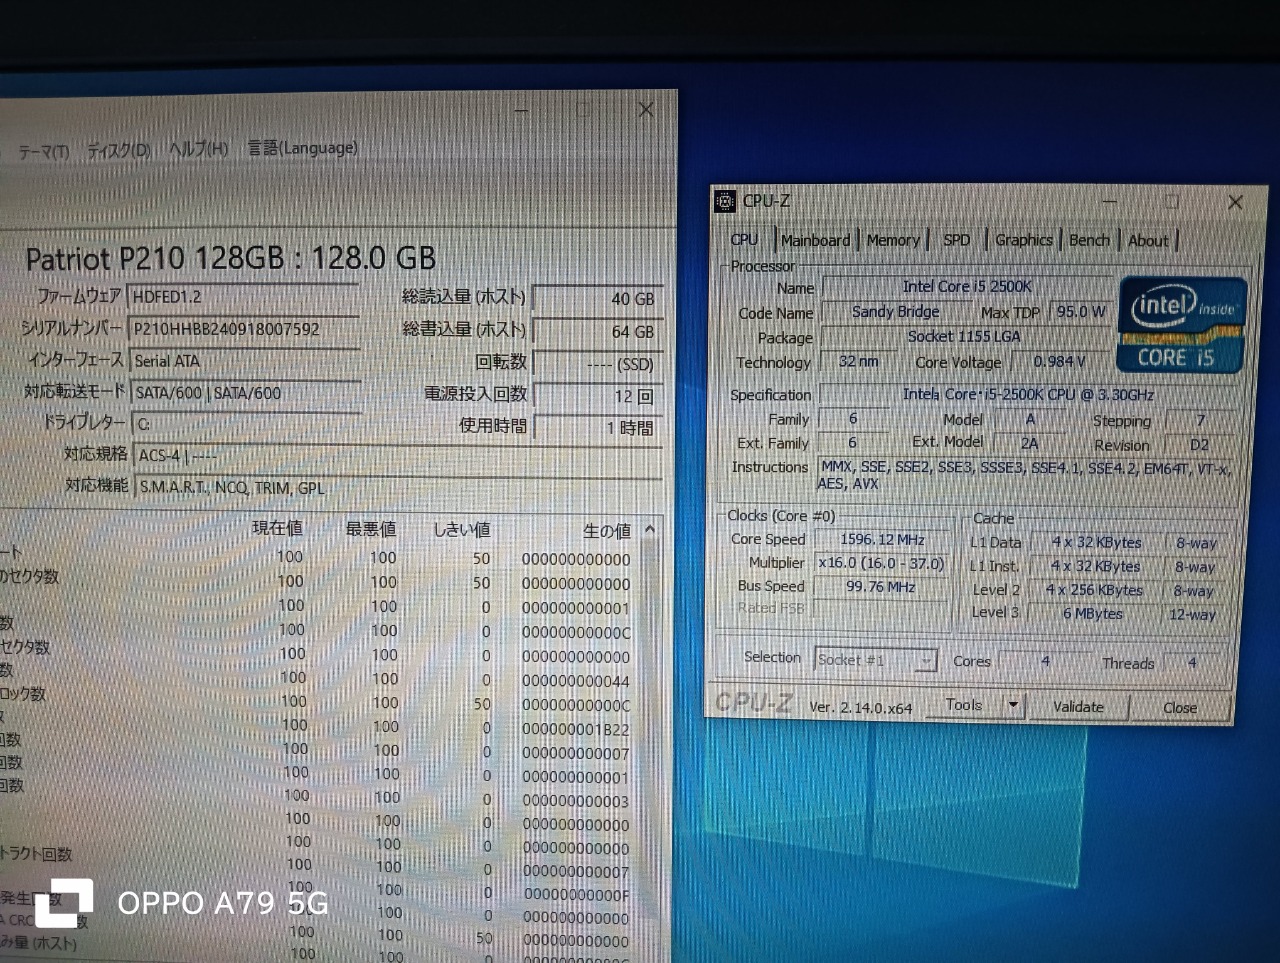Screen dimensions: 1280x963
Task: Click the Tools button in CPU-Z
Action: pos(964,705)
